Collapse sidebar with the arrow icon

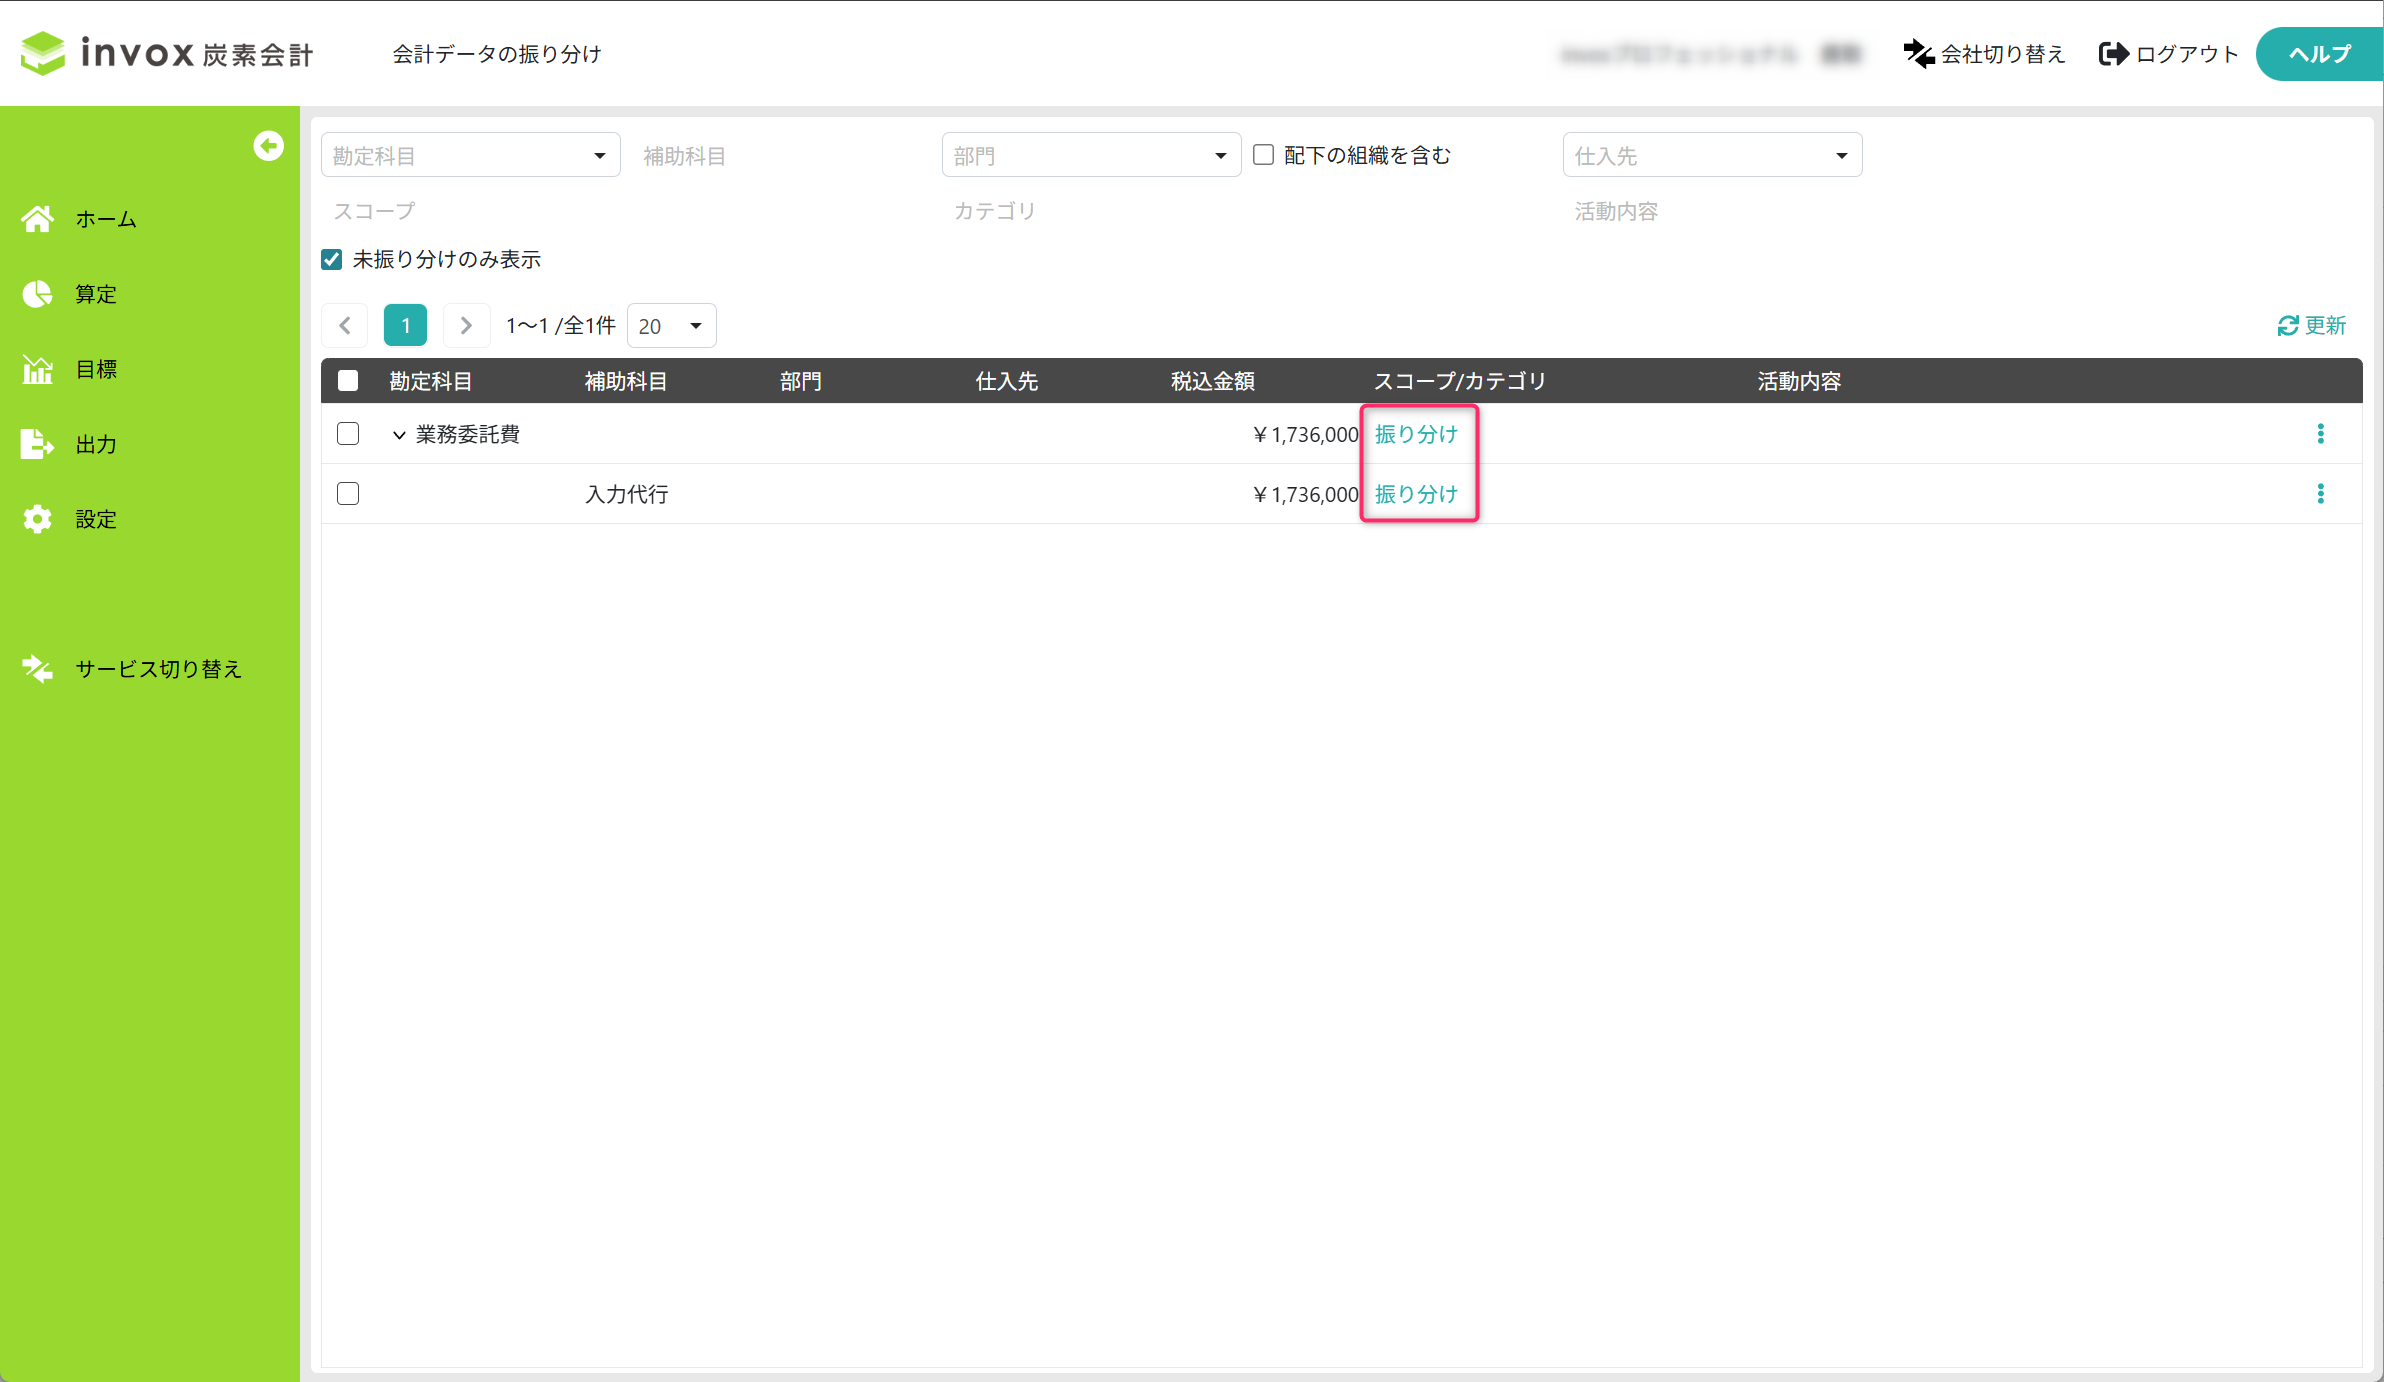point(268,146)
